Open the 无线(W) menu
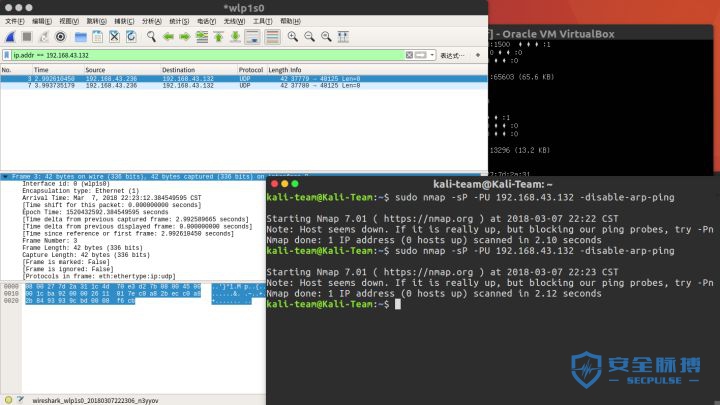720x405 pixels. coord(234,21)
